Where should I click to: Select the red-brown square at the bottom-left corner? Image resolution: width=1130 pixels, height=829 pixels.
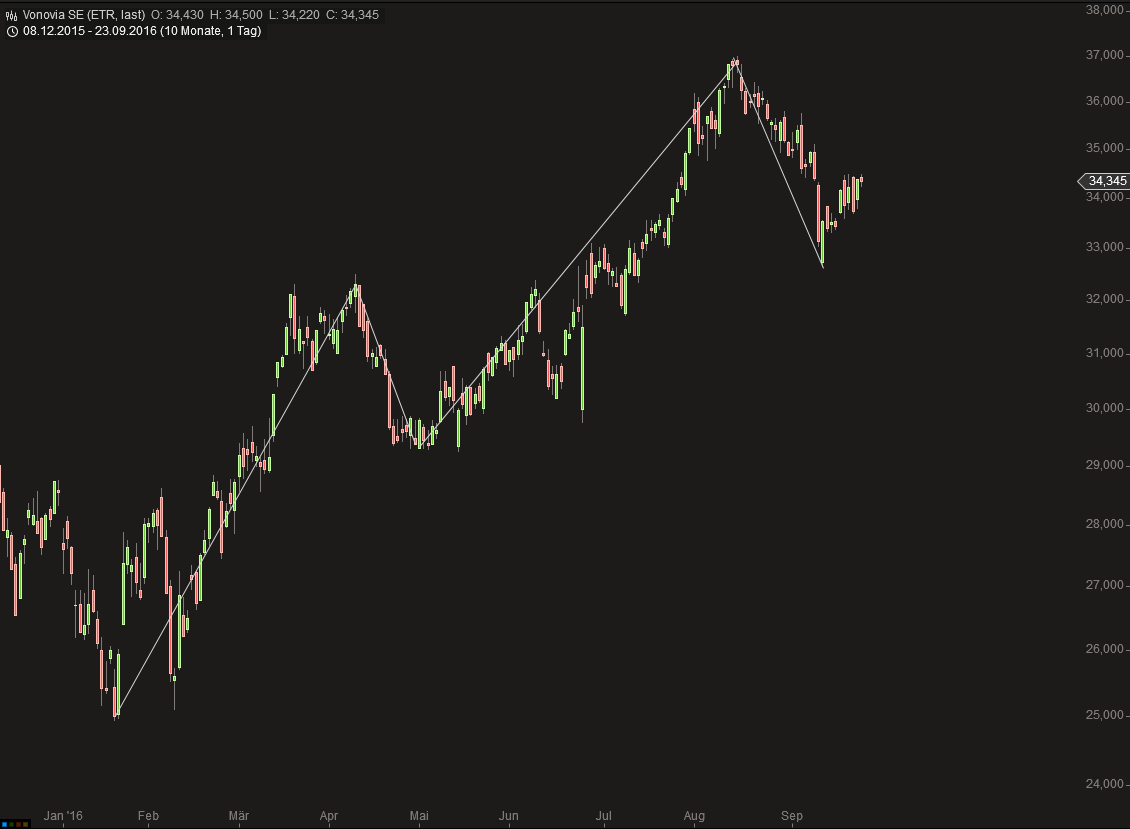pos(19,825)
